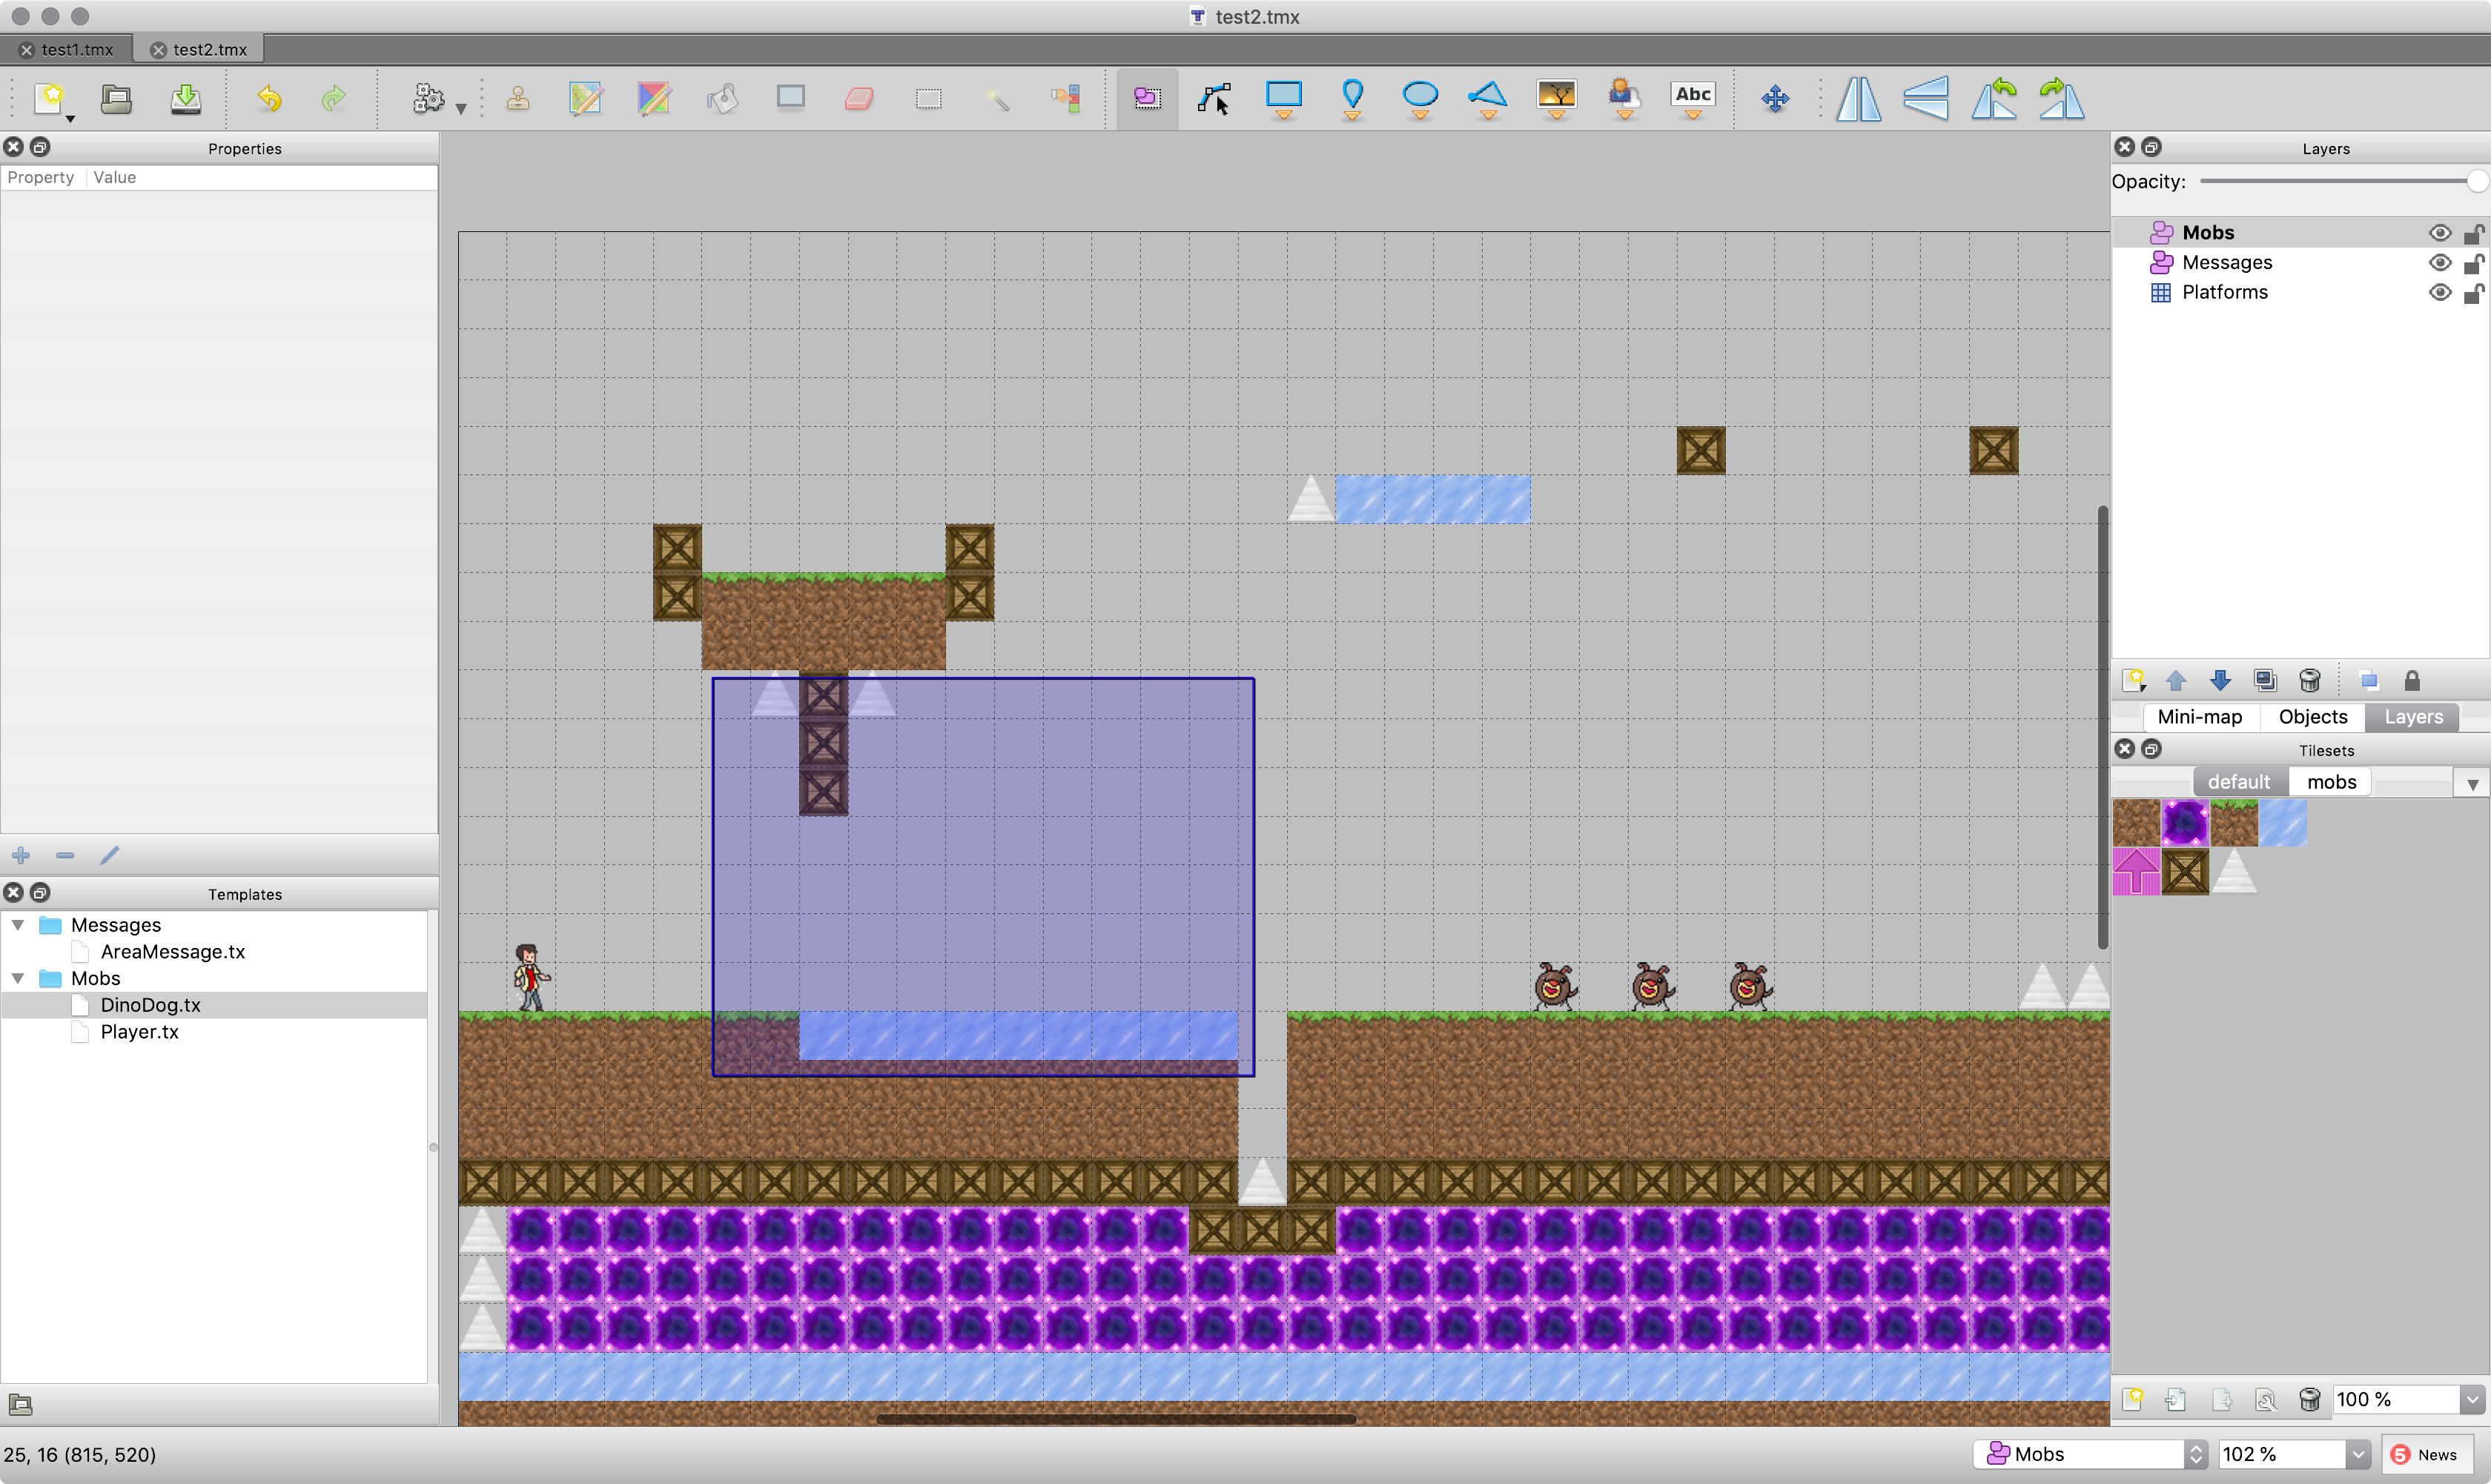Select the purple portal tile swatch
2491x1484 pixels.
click(x=2185, y=823)
